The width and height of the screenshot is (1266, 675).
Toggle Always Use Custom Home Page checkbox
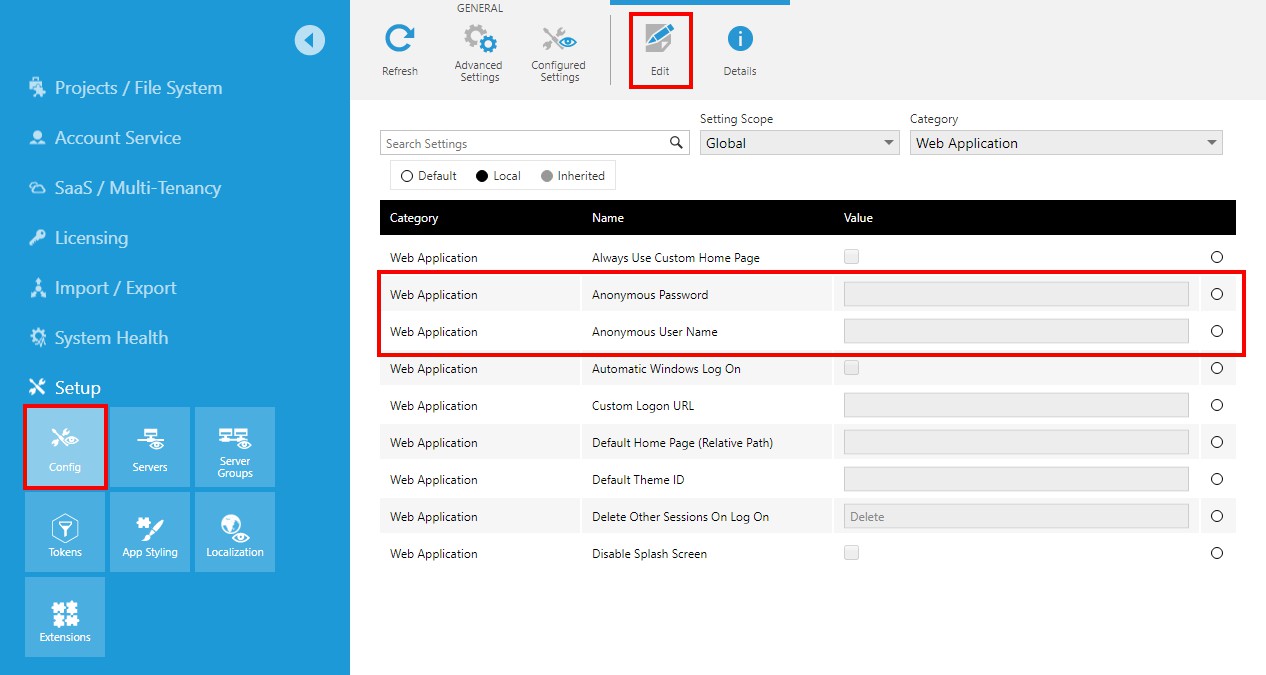(x=851, y=256)
